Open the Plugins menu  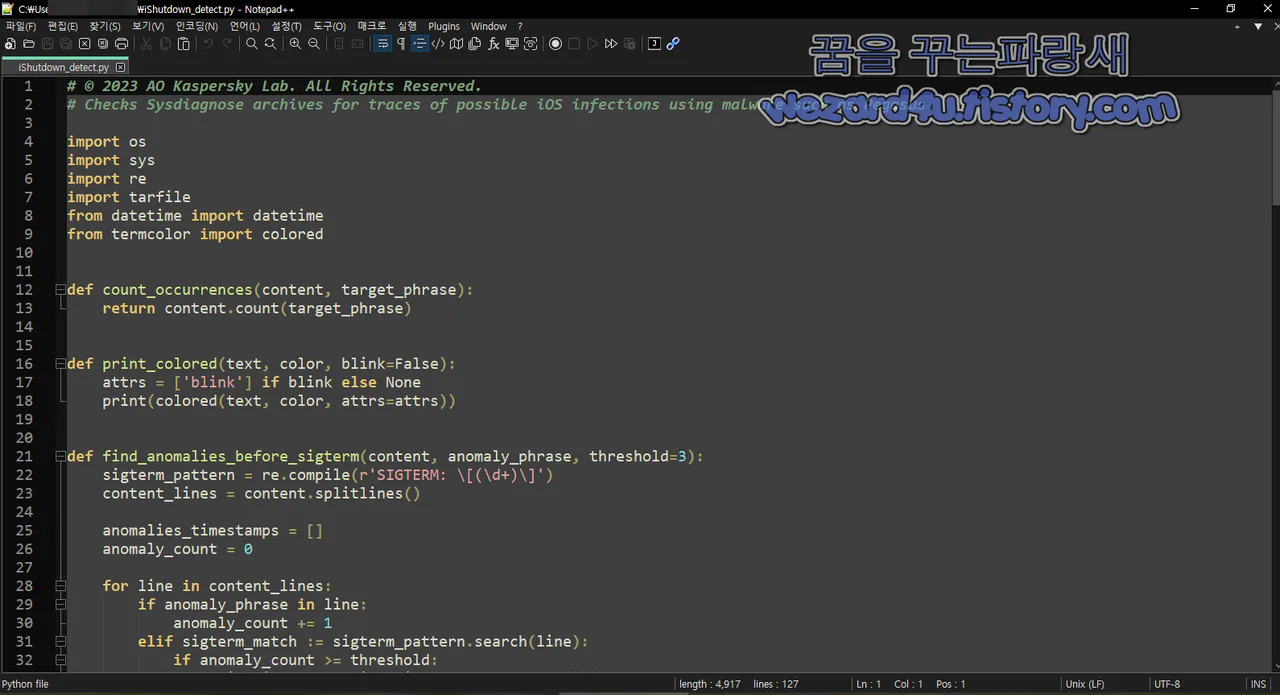tap(444, 26)
